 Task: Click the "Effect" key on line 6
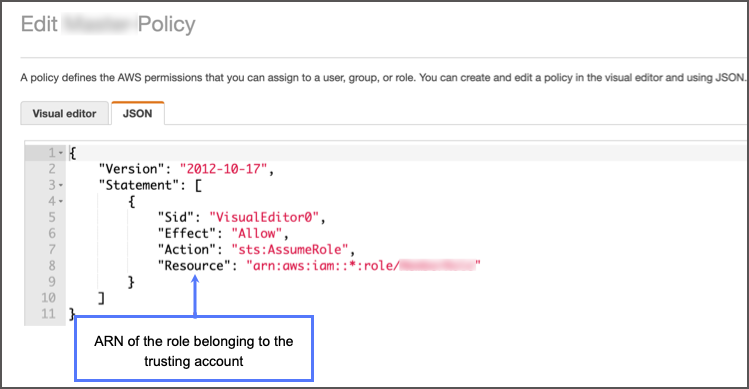click(x=187, y=234)
